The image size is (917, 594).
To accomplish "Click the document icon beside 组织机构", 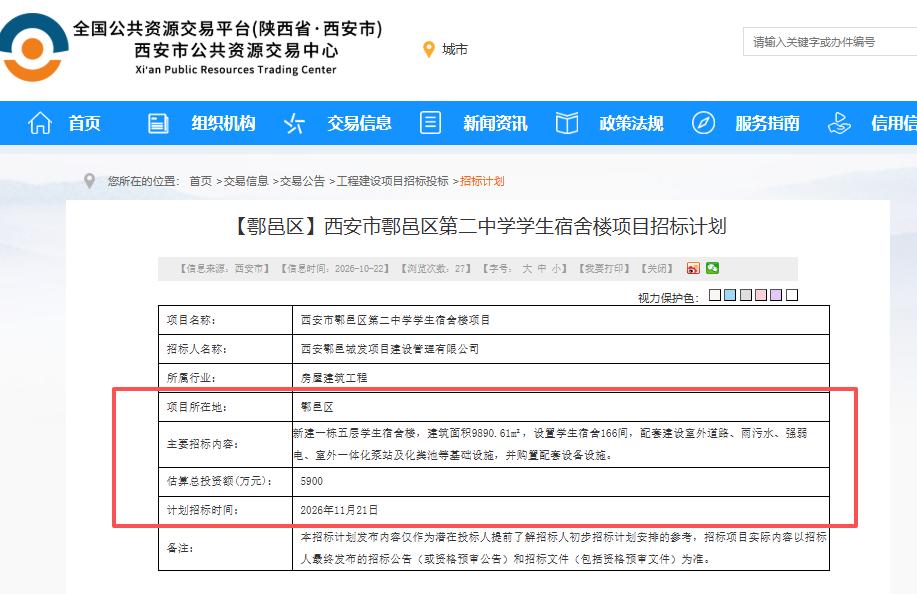I will (158, 123).
